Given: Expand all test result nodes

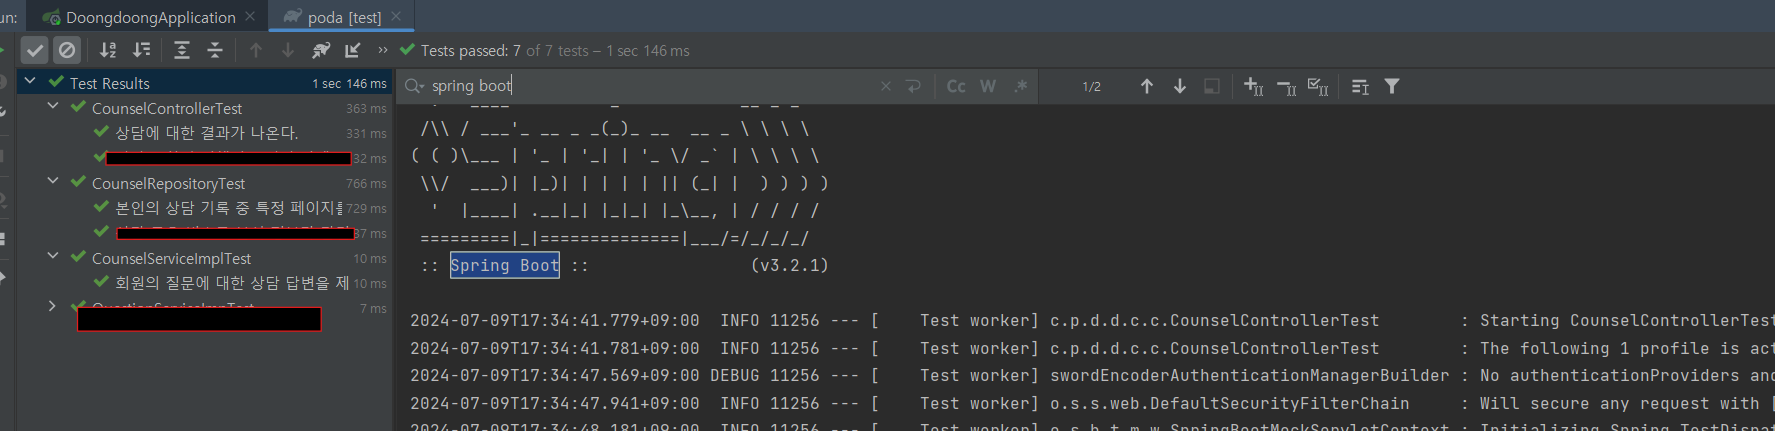Looking at the screenshot, I should [182, 50].
